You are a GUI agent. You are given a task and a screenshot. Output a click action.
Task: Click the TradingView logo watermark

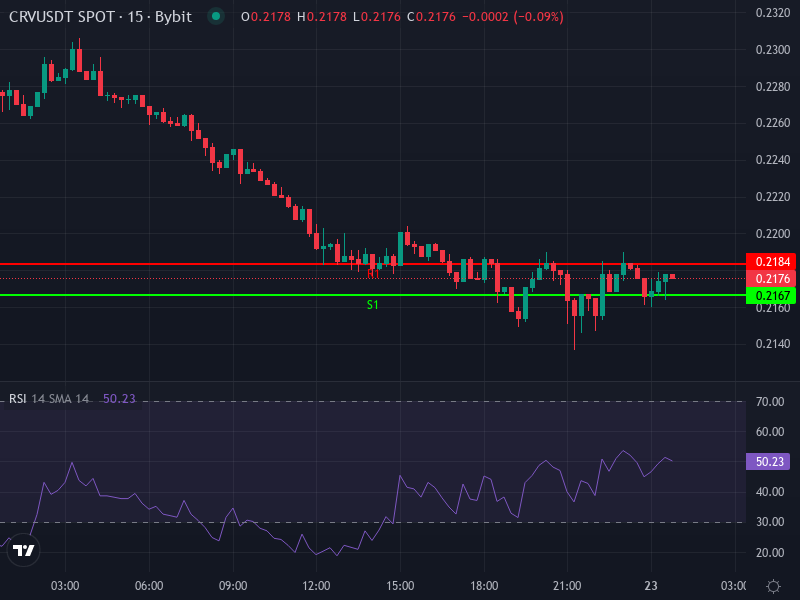pos(24,552)
